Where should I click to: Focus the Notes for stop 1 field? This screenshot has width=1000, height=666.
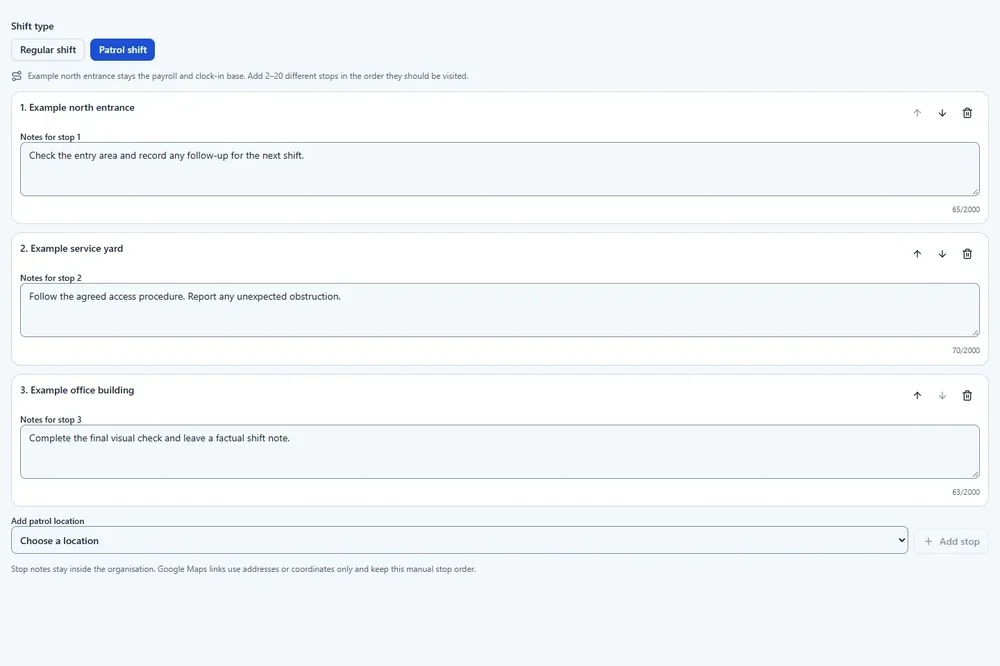499,169
